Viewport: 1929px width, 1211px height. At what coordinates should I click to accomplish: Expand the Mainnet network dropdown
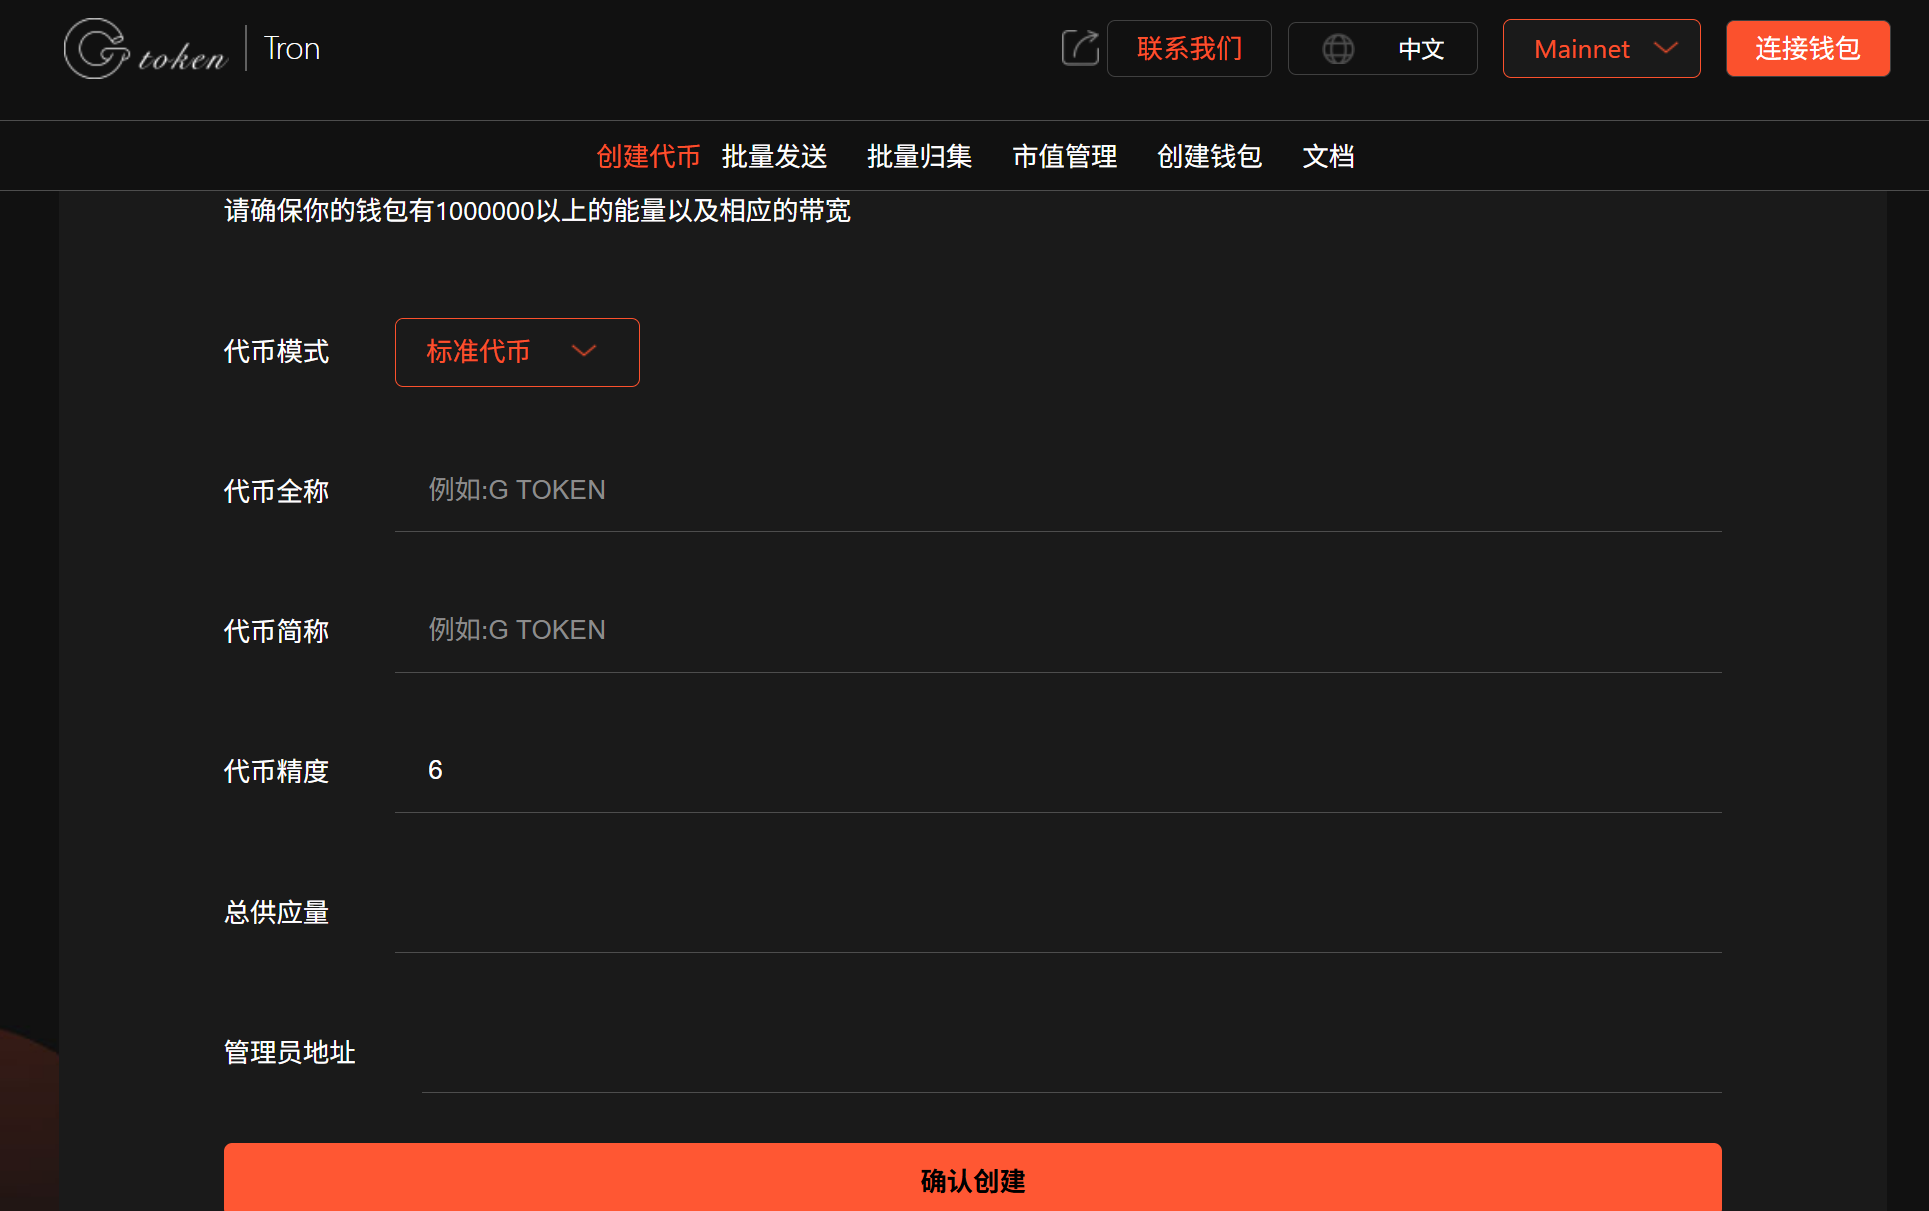[x=1600, y=49]
